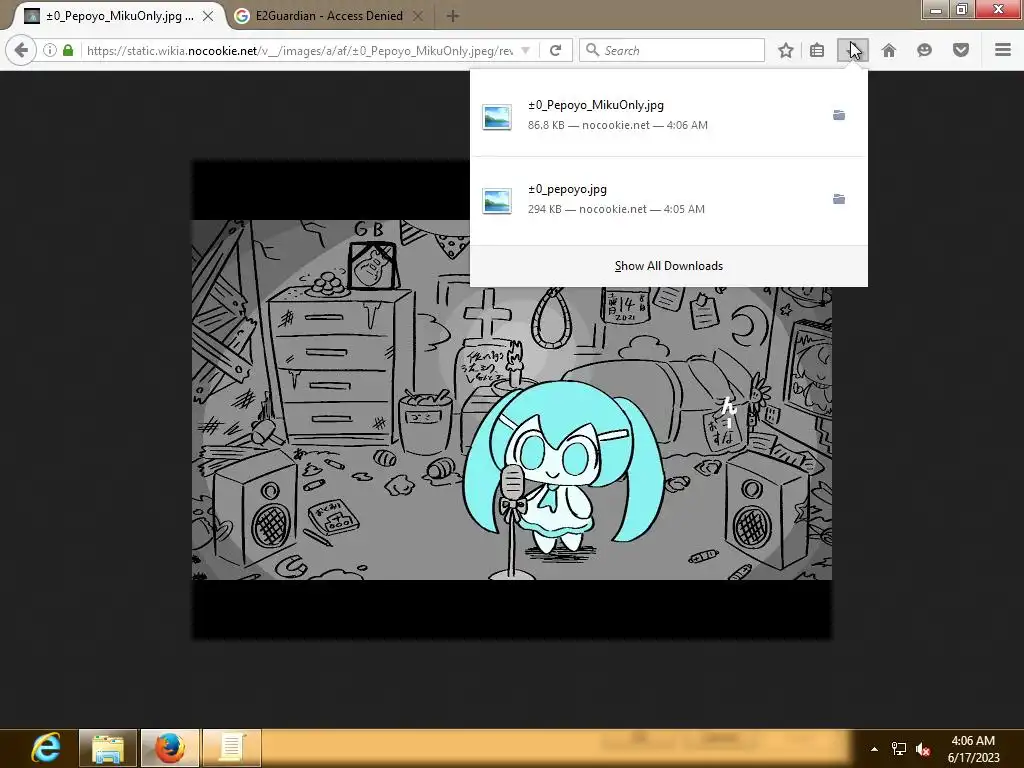The image size is (1024, 768).
Task: Open the taskbar clock 4:06 AM
Action: [973, 749]
